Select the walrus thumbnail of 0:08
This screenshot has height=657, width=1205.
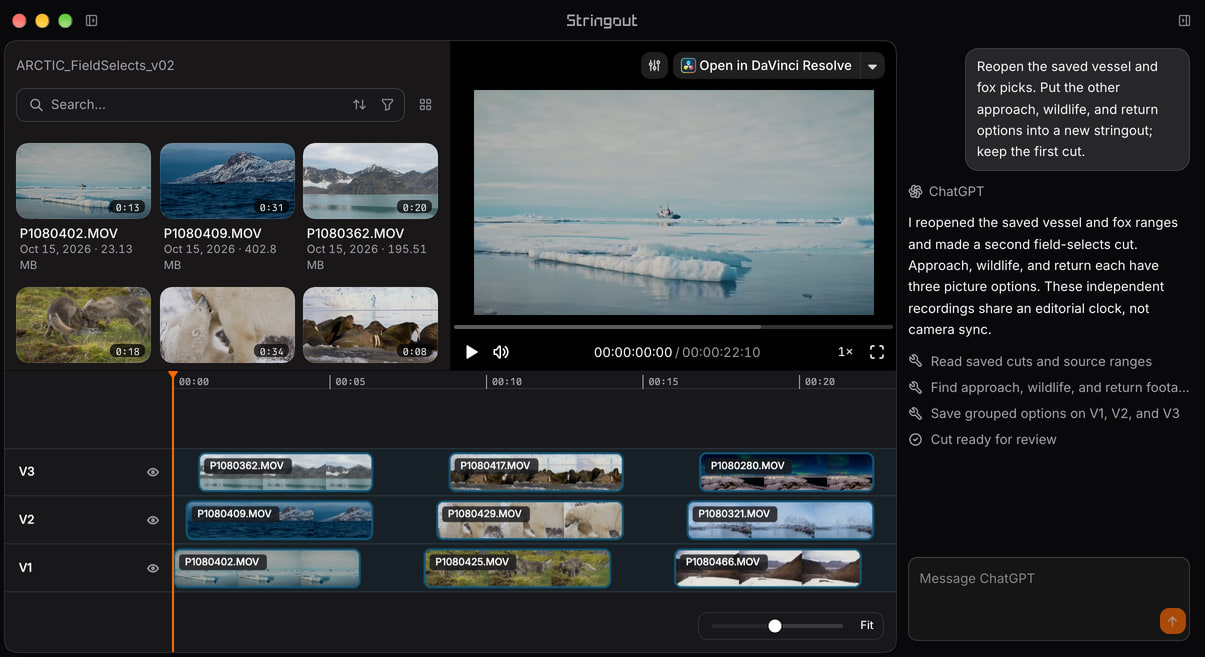click(x=370, y=325)
